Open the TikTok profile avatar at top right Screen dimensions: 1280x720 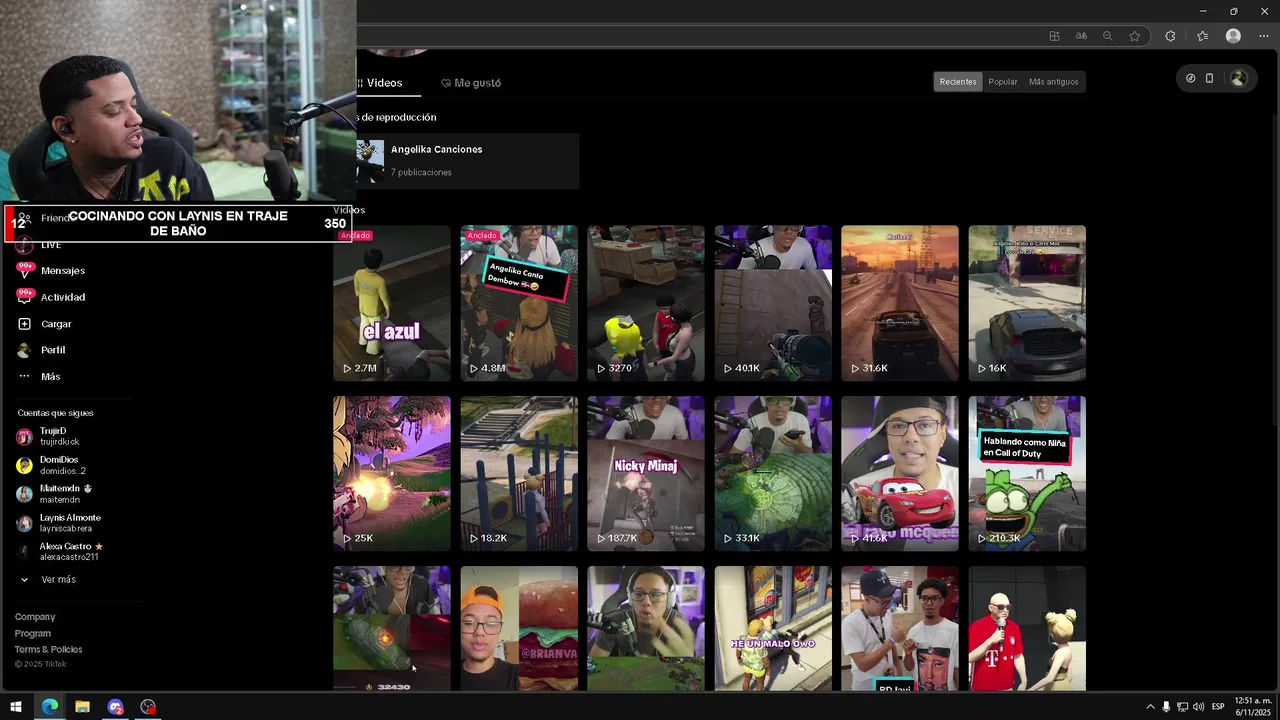pos(1238,78)
